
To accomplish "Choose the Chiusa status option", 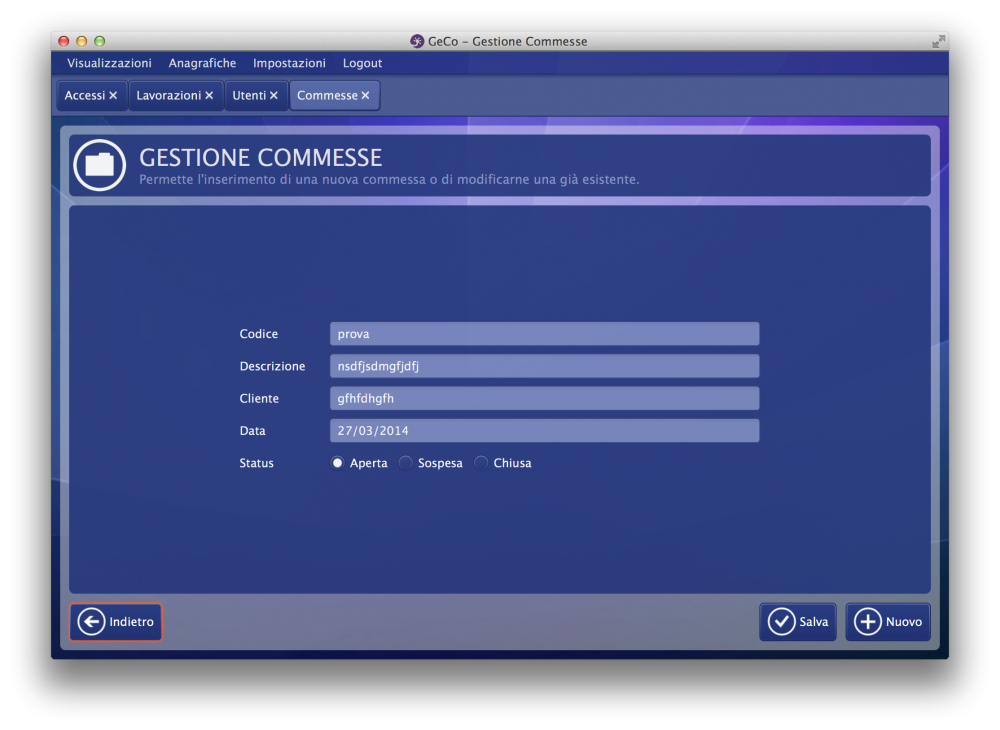I will click(481, 463).
